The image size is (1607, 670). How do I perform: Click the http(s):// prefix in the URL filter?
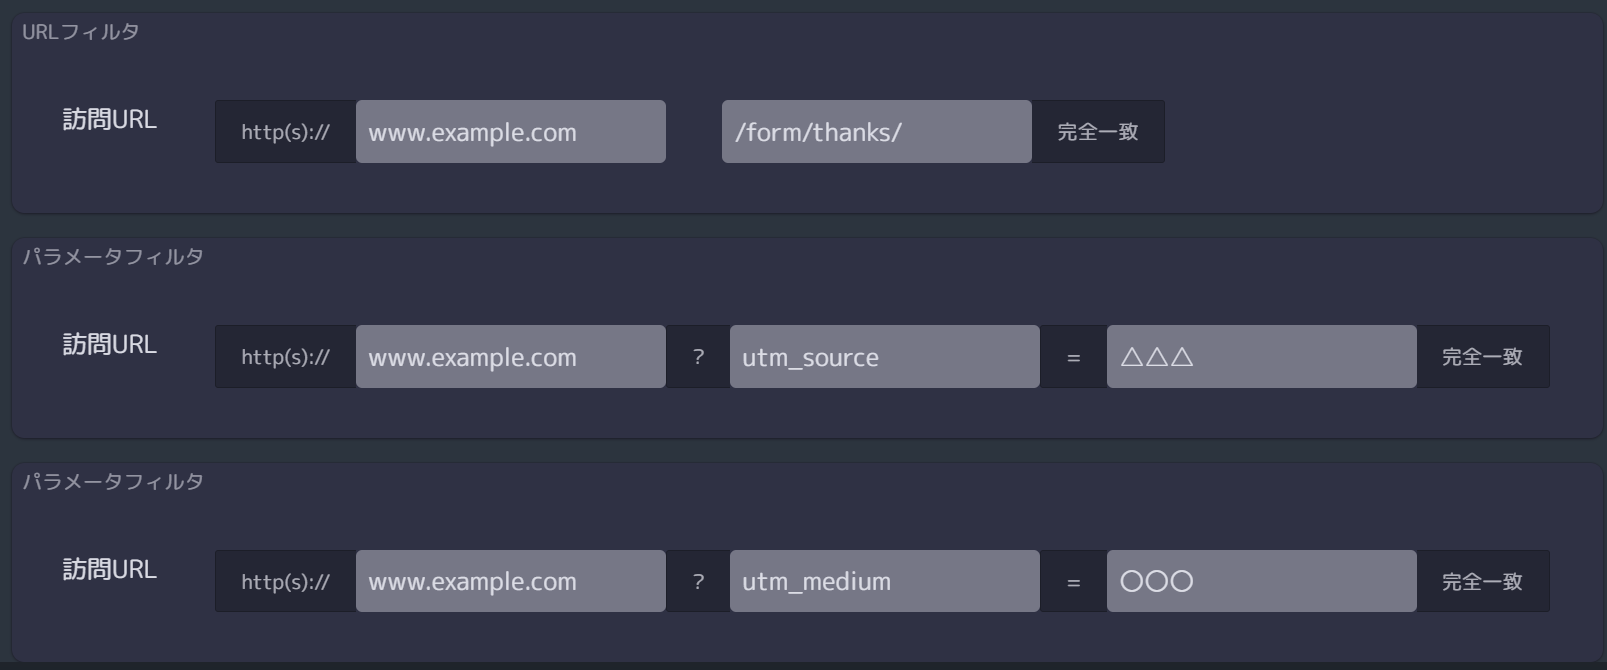[x=285, y=131]
